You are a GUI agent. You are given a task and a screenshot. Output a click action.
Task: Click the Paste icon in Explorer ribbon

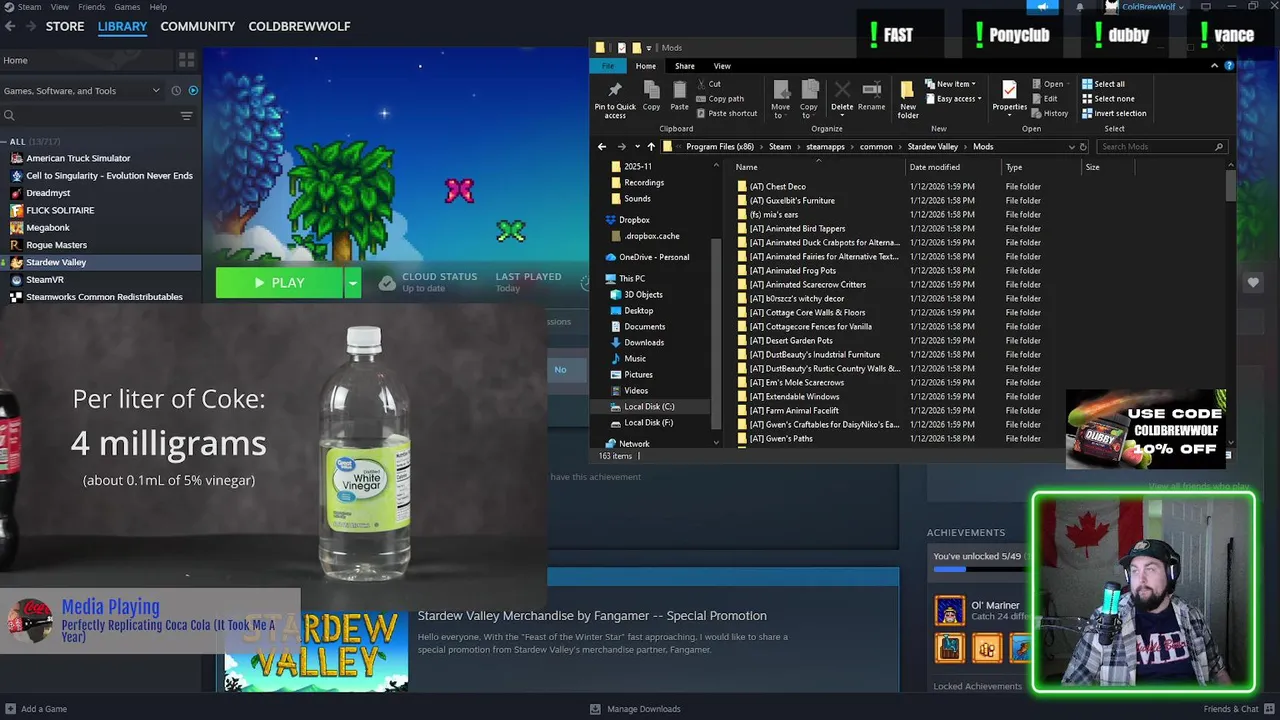(679, 95)
